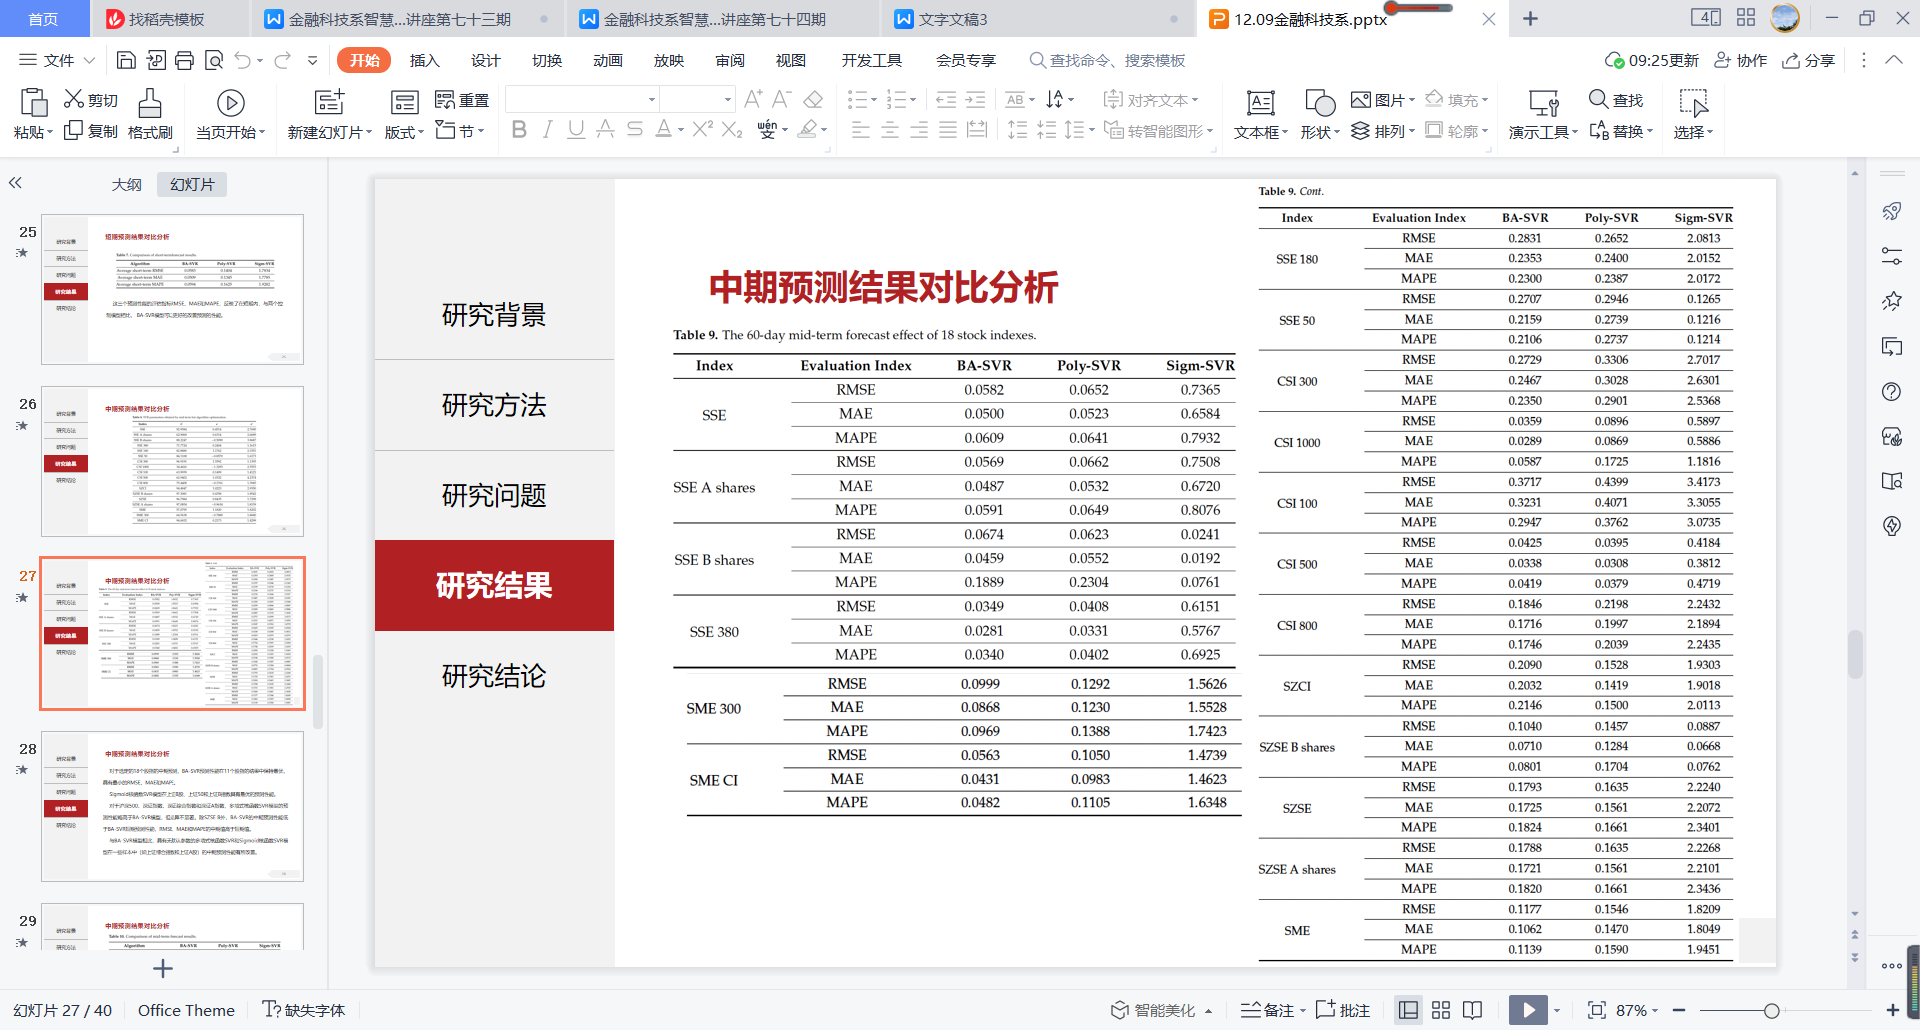This screenshot has height=1030, width=1920.
Task: Switch to the 大纲 outline tab
Action: 126,184
